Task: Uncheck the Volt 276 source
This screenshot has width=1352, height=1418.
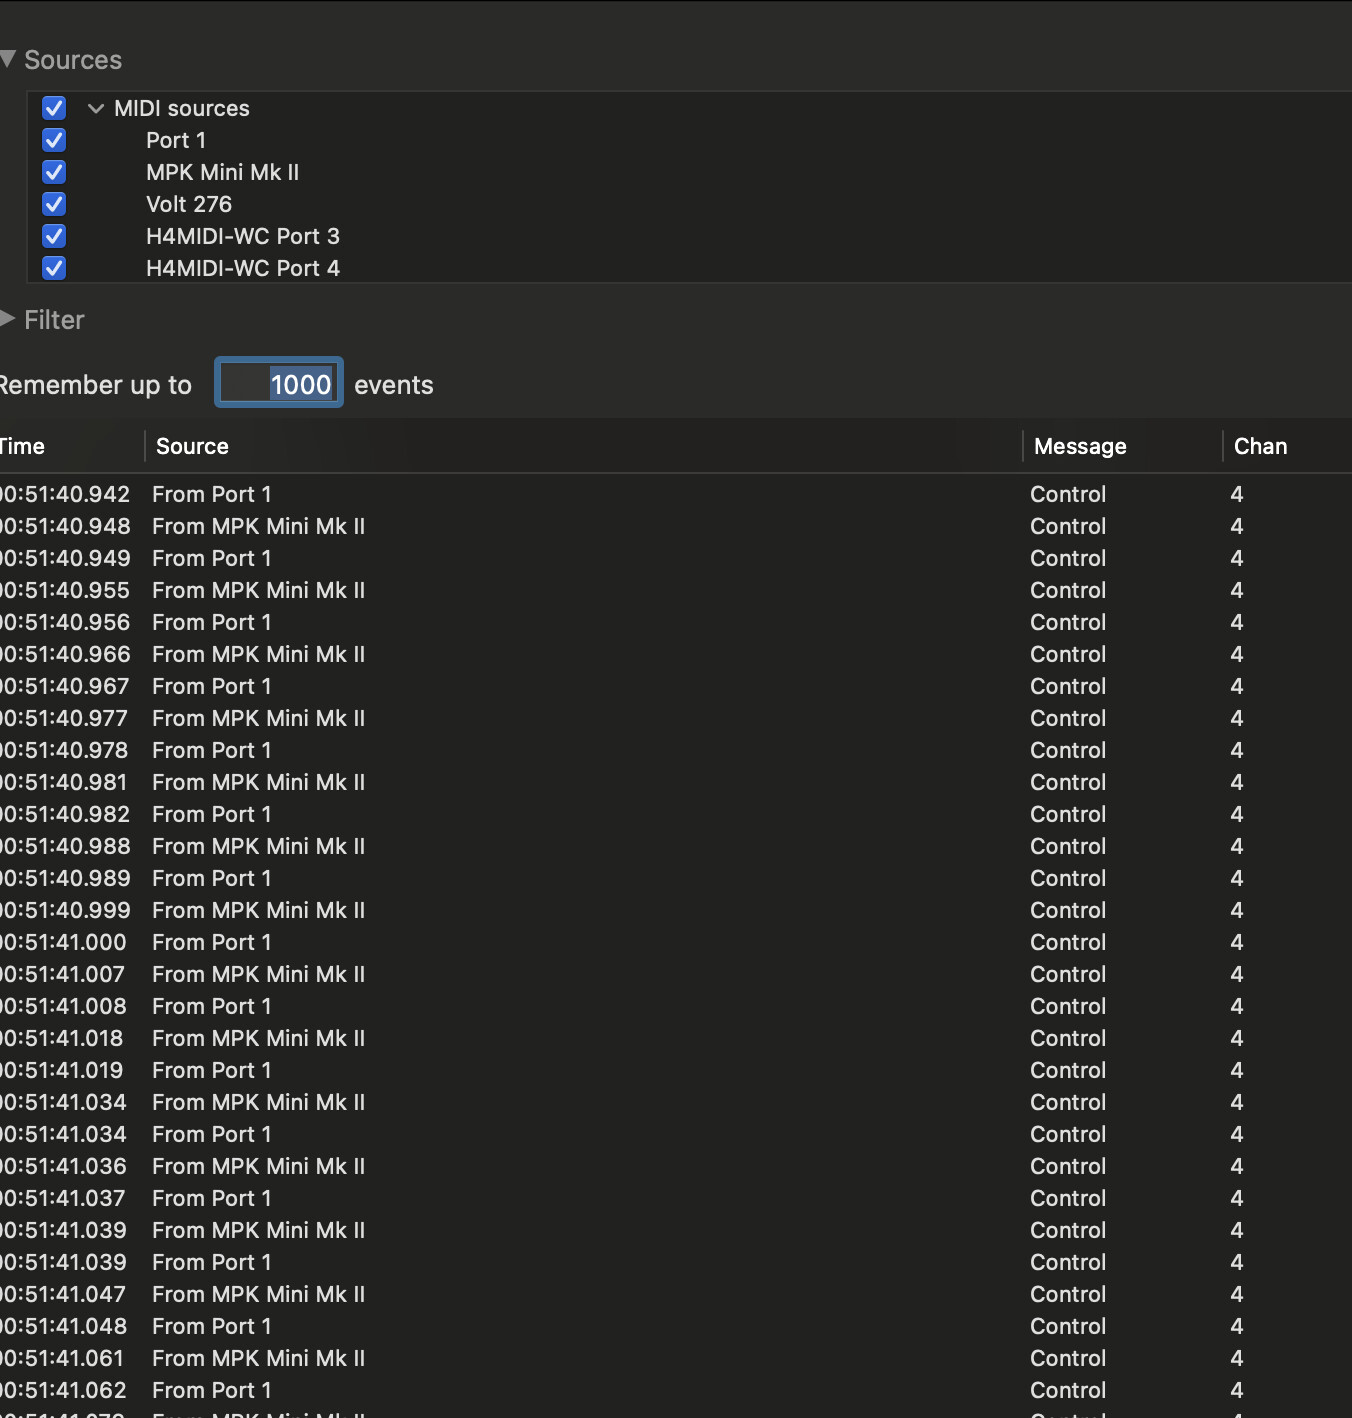Action: coord(54,204)
